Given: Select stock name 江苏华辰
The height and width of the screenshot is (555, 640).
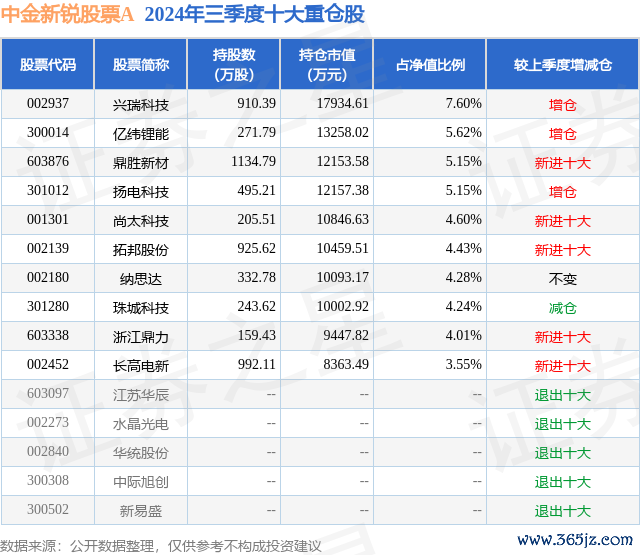Looking at the screenshot, I should click(x=141, y=395).
